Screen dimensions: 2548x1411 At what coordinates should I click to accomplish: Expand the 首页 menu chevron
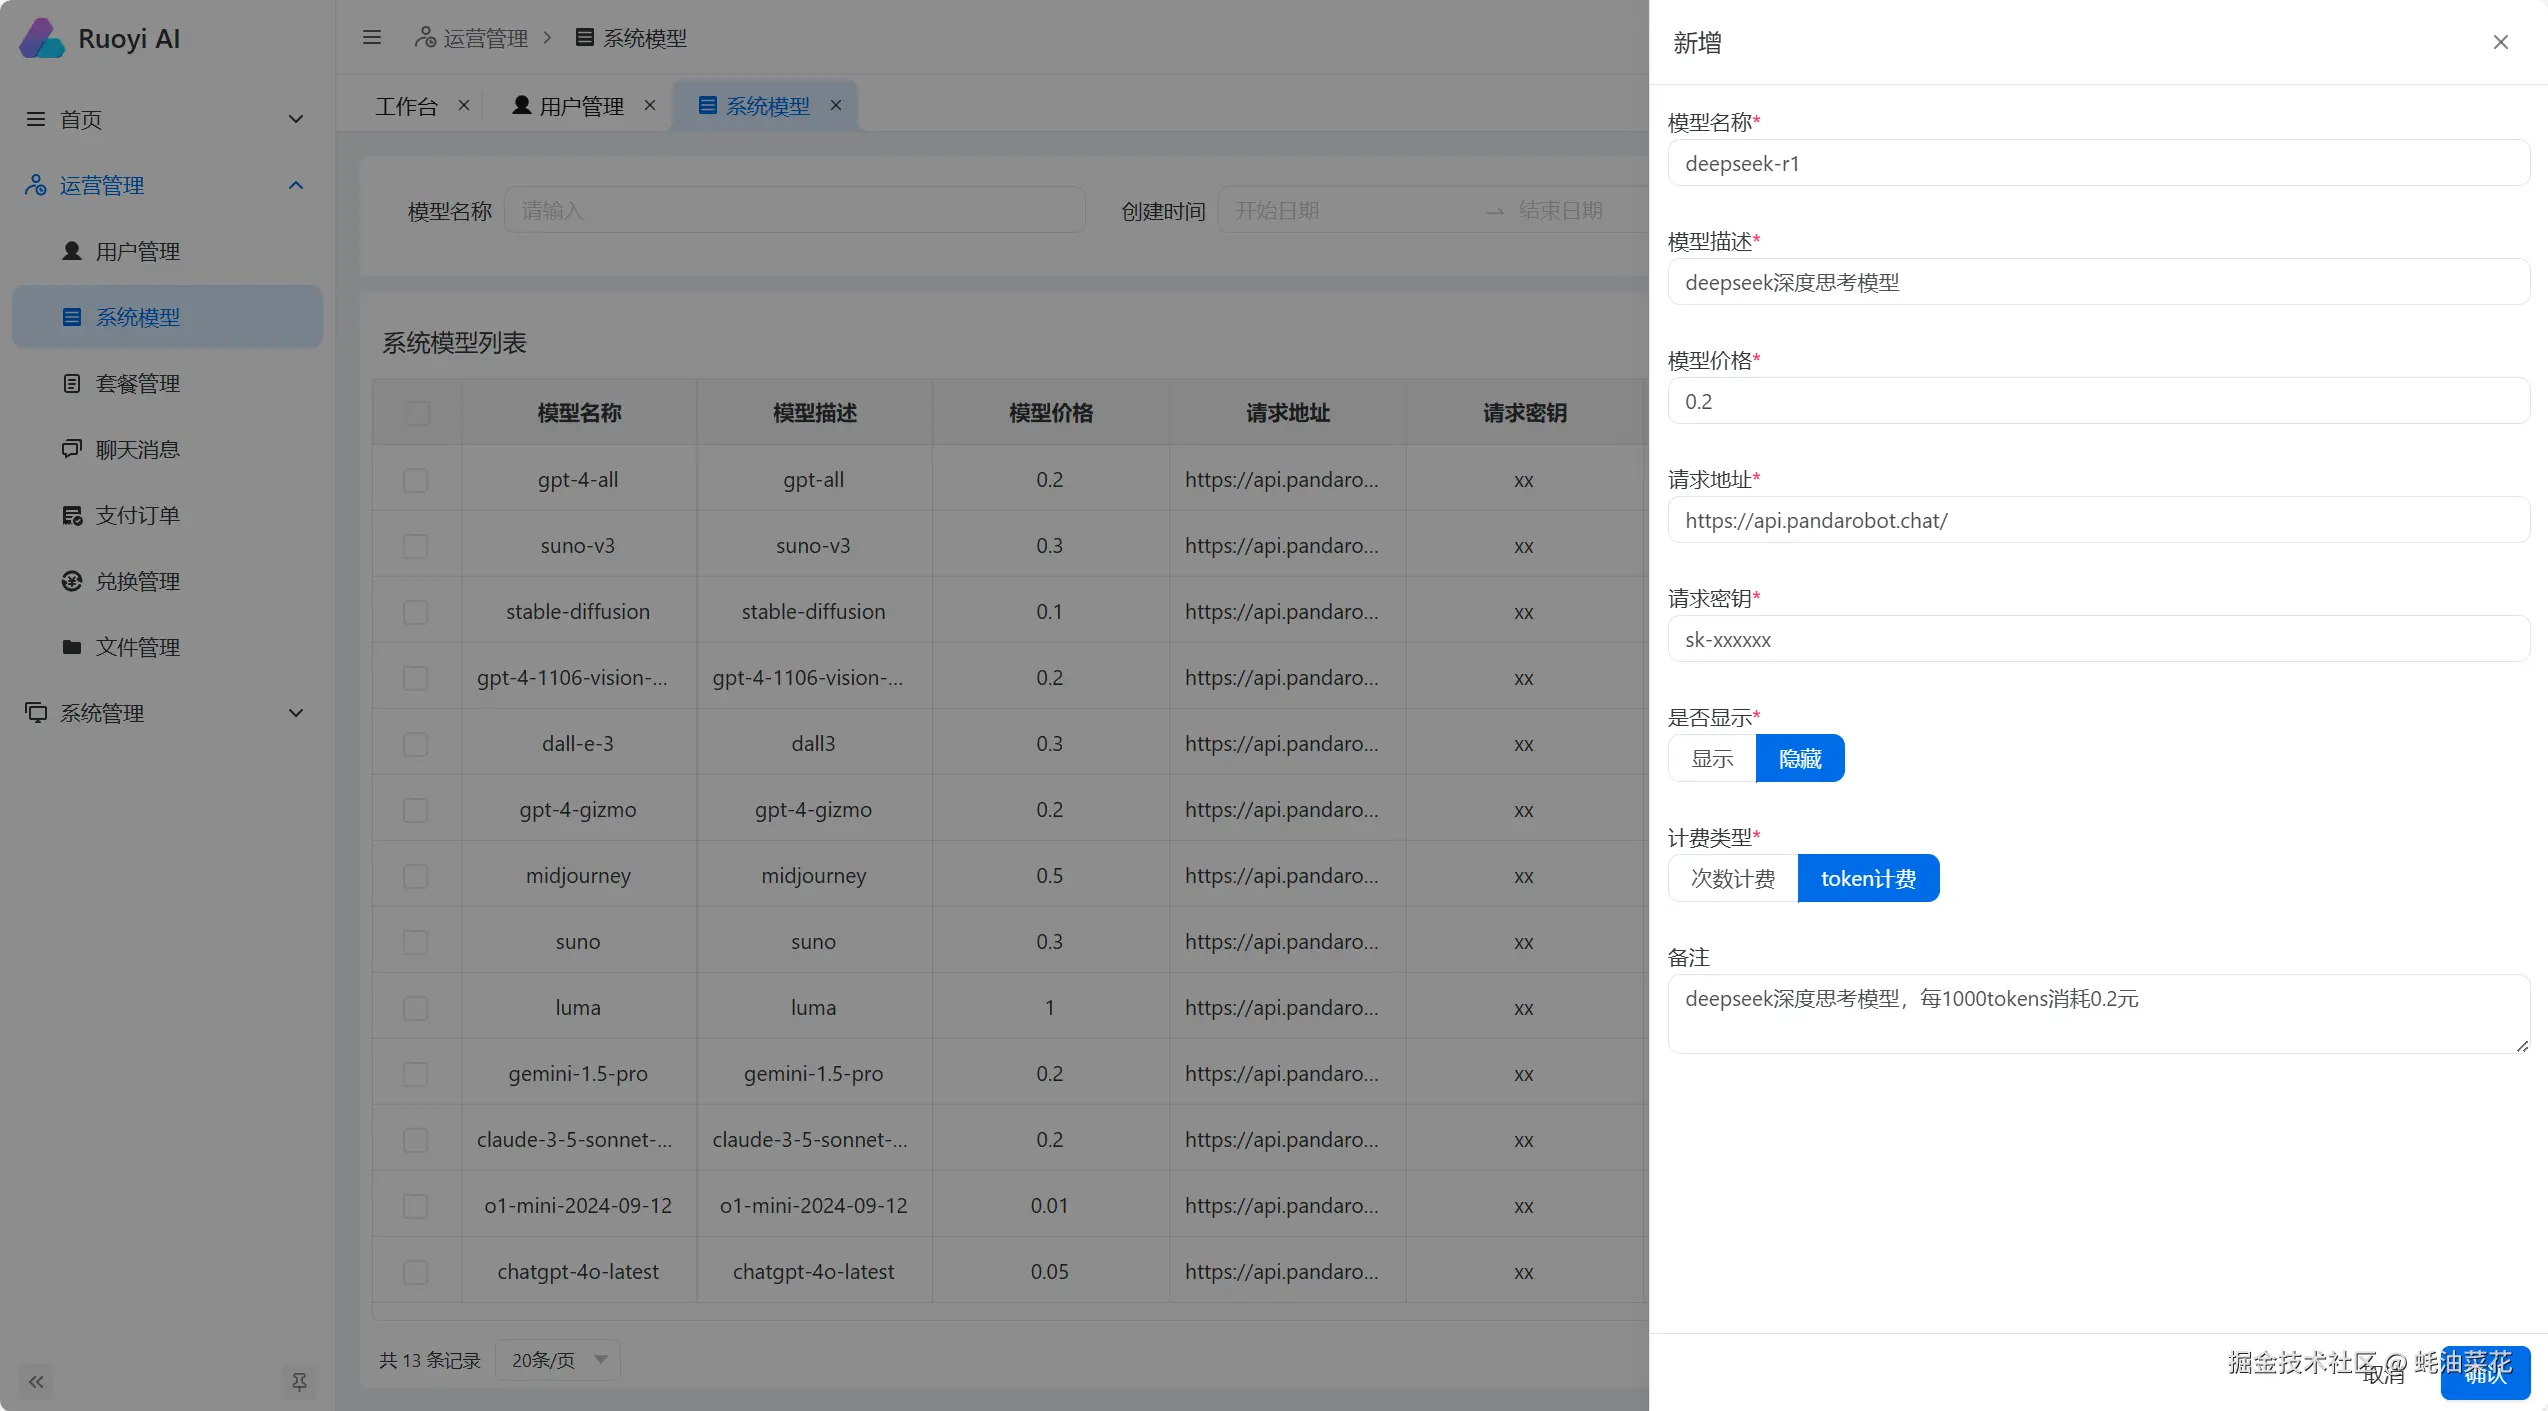(x=296, y=119)
